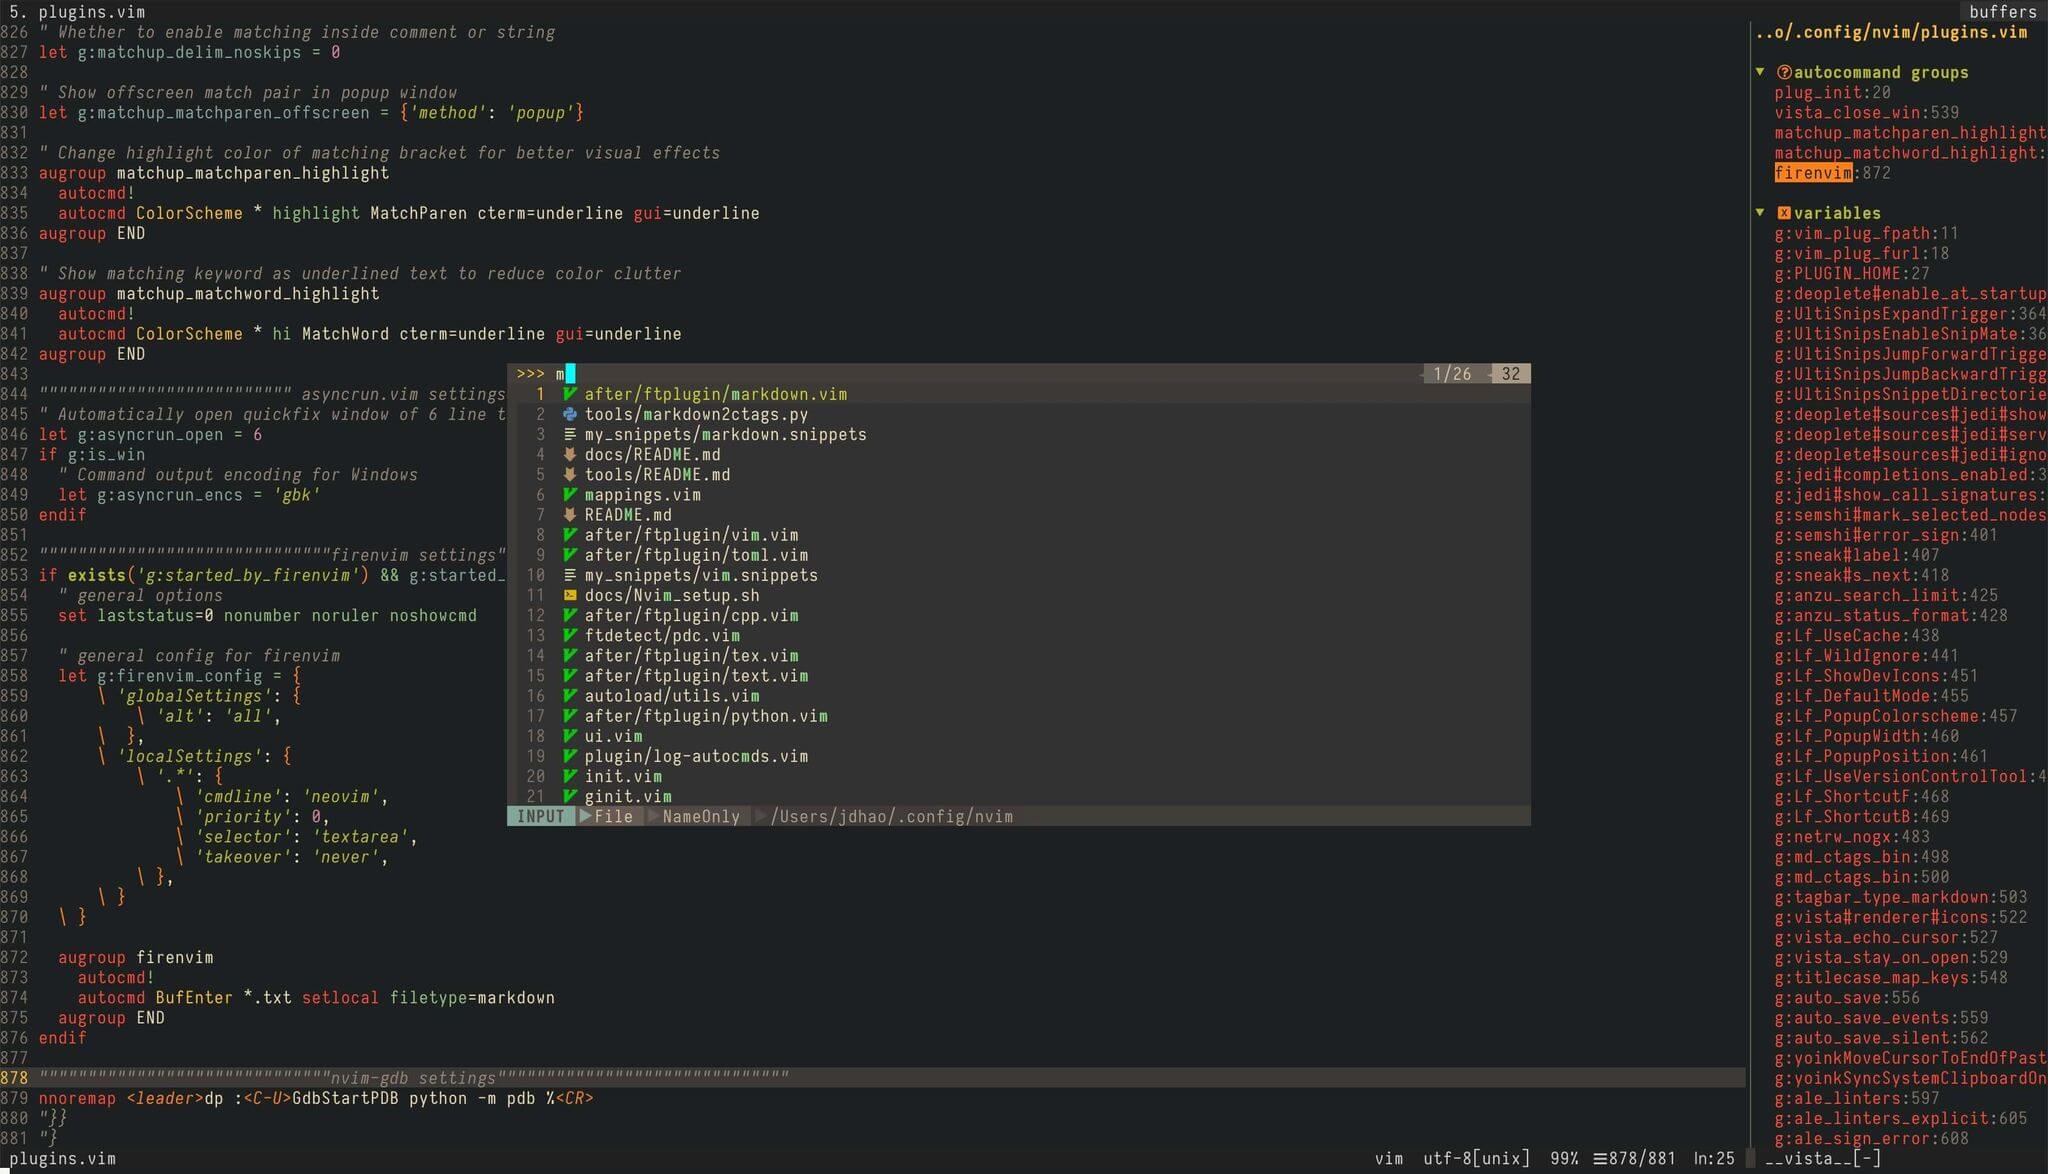Collapse the variables tree section
The width and height of the screenshot is (2048, 1174).
click(1760, 213)
